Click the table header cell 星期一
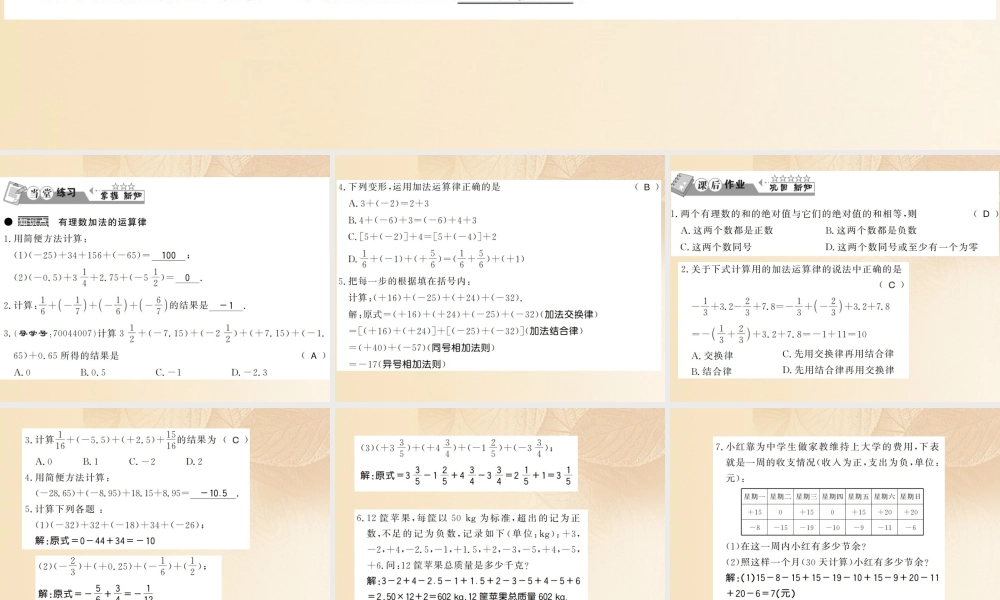Screen dimensions: 1000x600 tap(754, 496)
